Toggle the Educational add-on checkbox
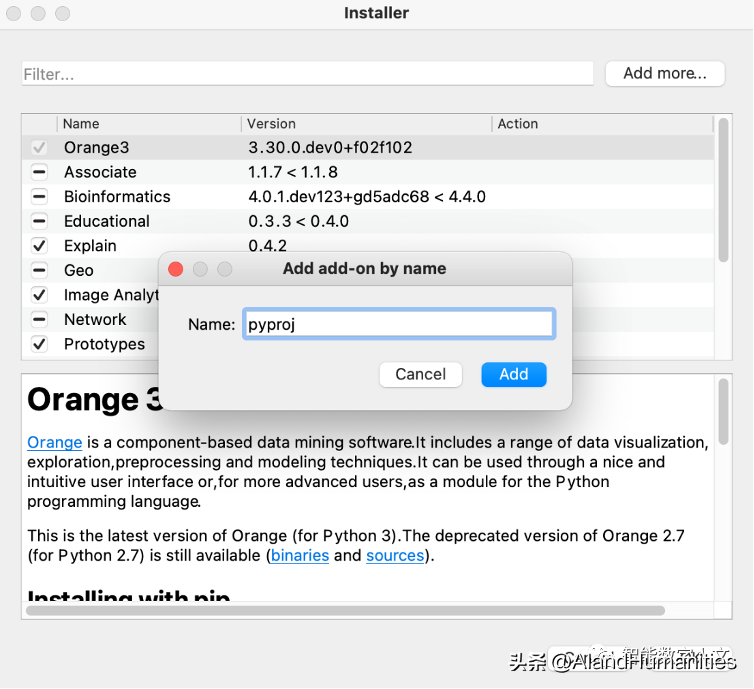The height and width of the screenshot is (689, 754). point(39,221)
